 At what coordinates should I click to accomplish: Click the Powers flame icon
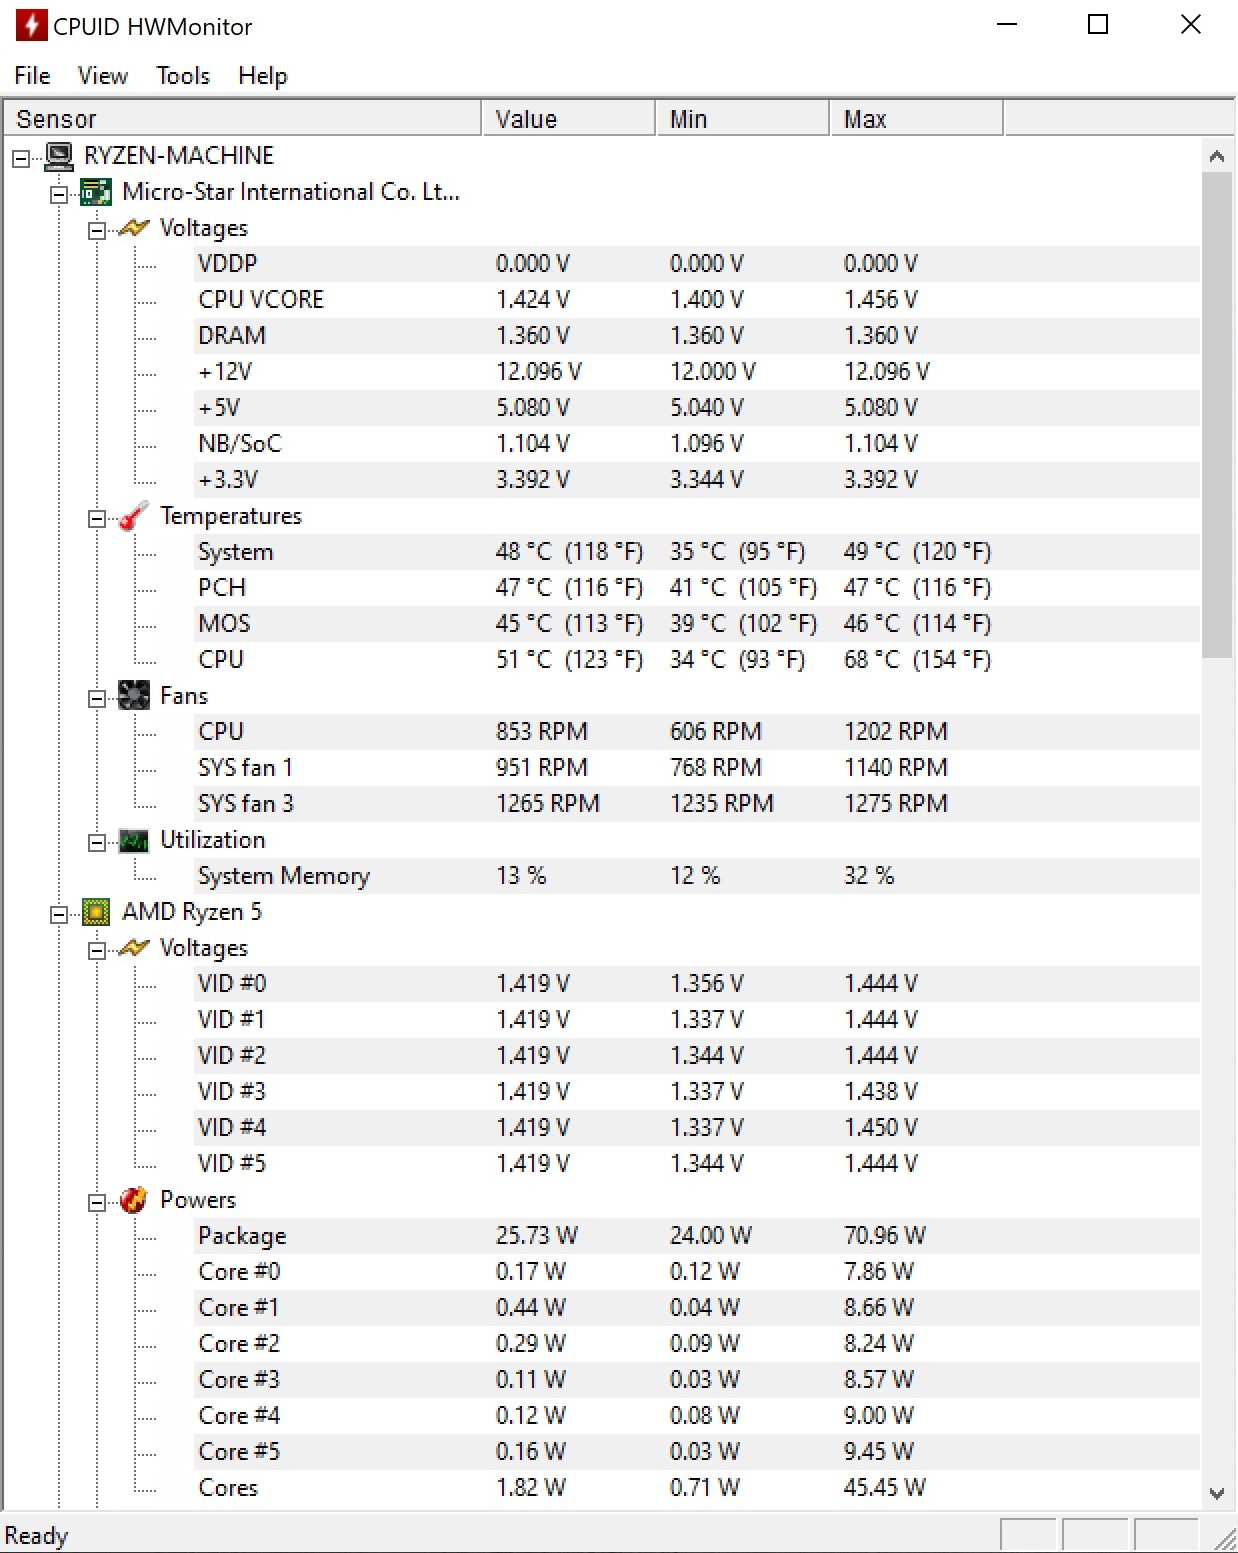point(134,1200)
